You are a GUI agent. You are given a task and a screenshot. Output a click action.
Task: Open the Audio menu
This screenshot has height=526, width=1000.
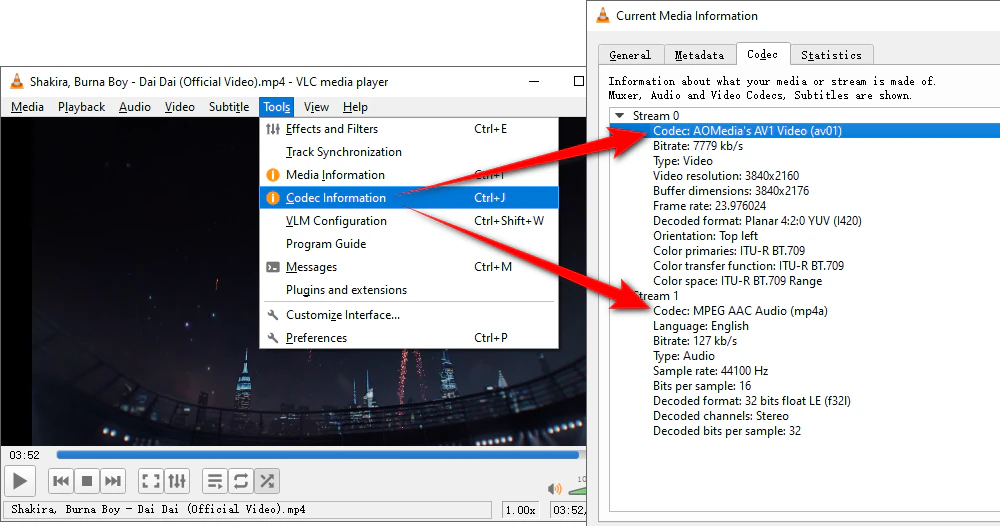pyautogui.click(x=135, y=107)
